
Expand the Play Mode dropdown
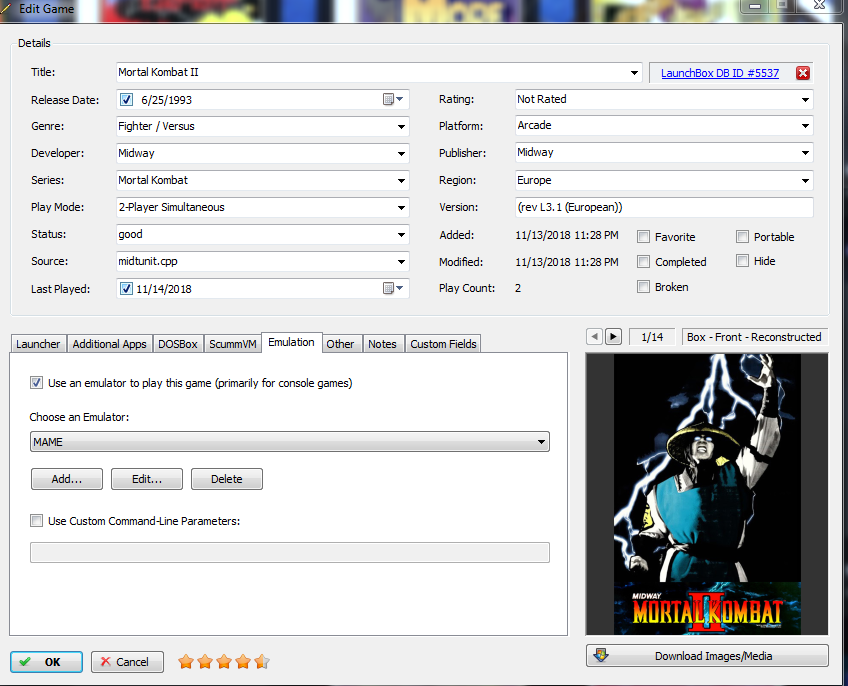[x=401, y=208]
